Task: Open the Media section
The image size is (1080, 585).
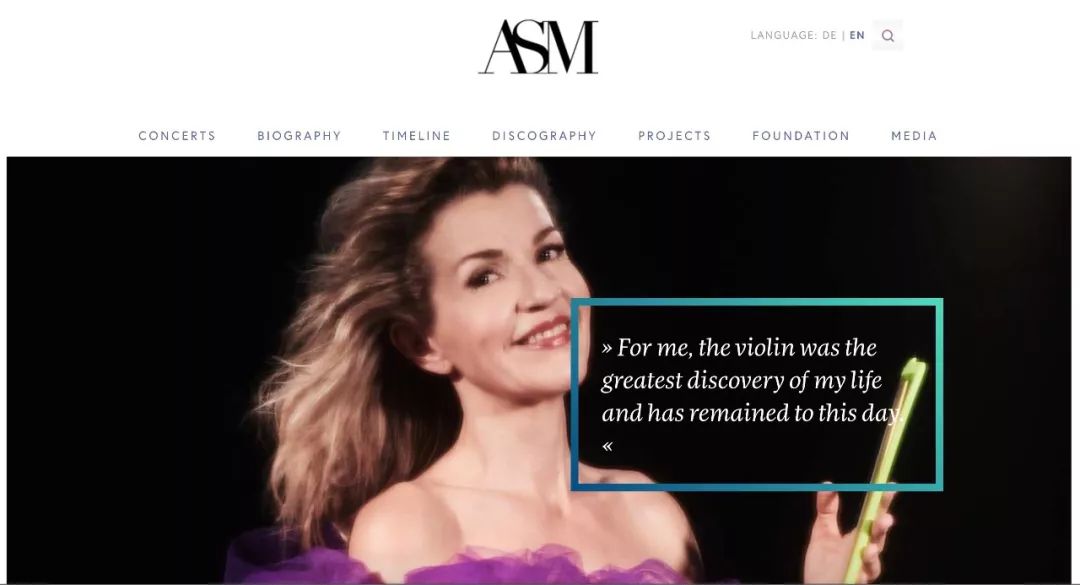Action: click(x=914, y=136)
